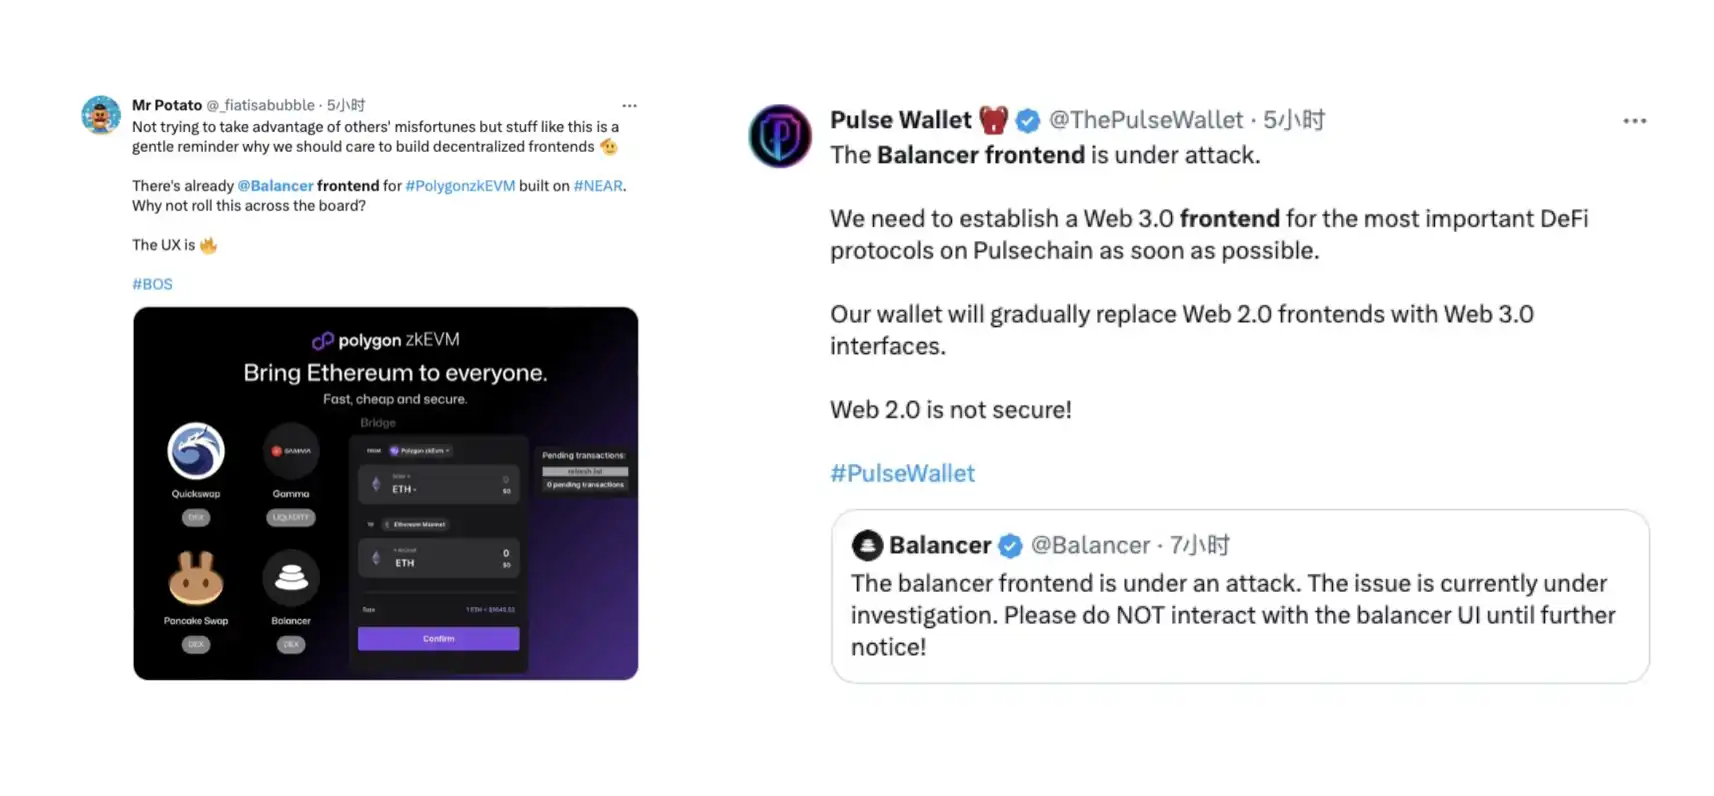Image resolution: width=1714 pixels, height=796 pixels.
Task: Open more options menu on Mr Potato's tweet
Action: (x=629, y=105)
